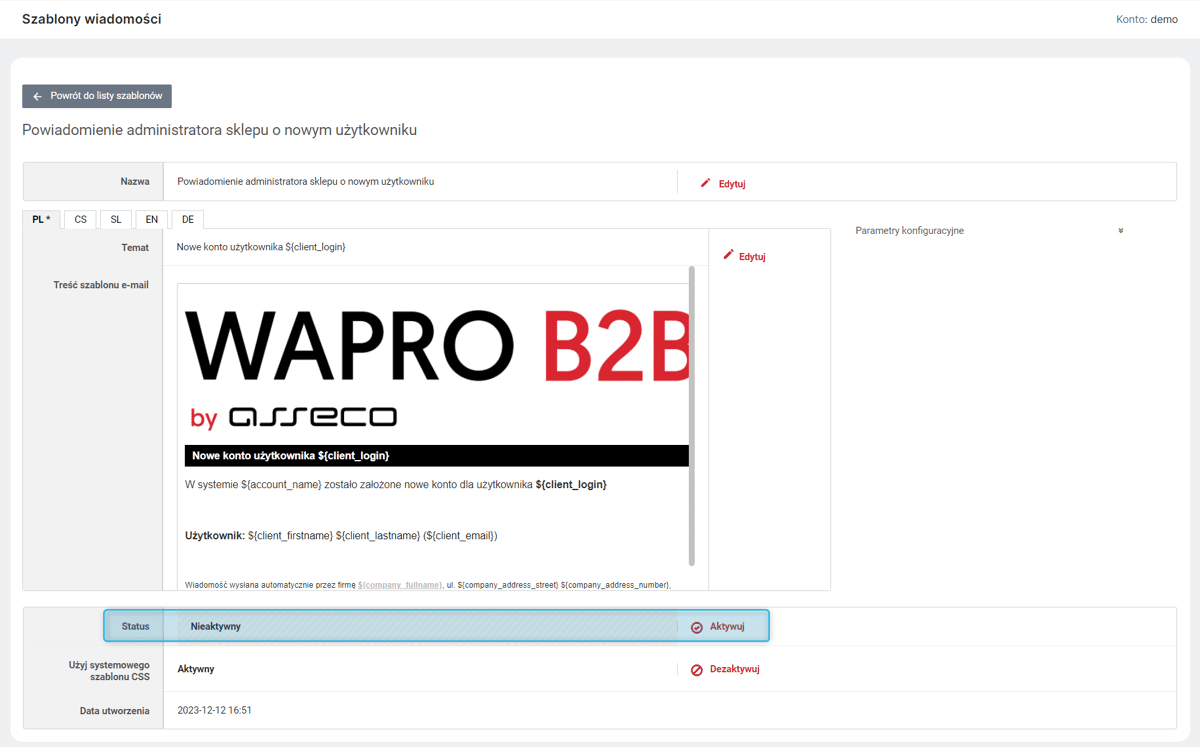Viewport: 1200px width, 747px height.
Task: Click the pencil icon beside Nazwa row
Action: pos(706,183)
